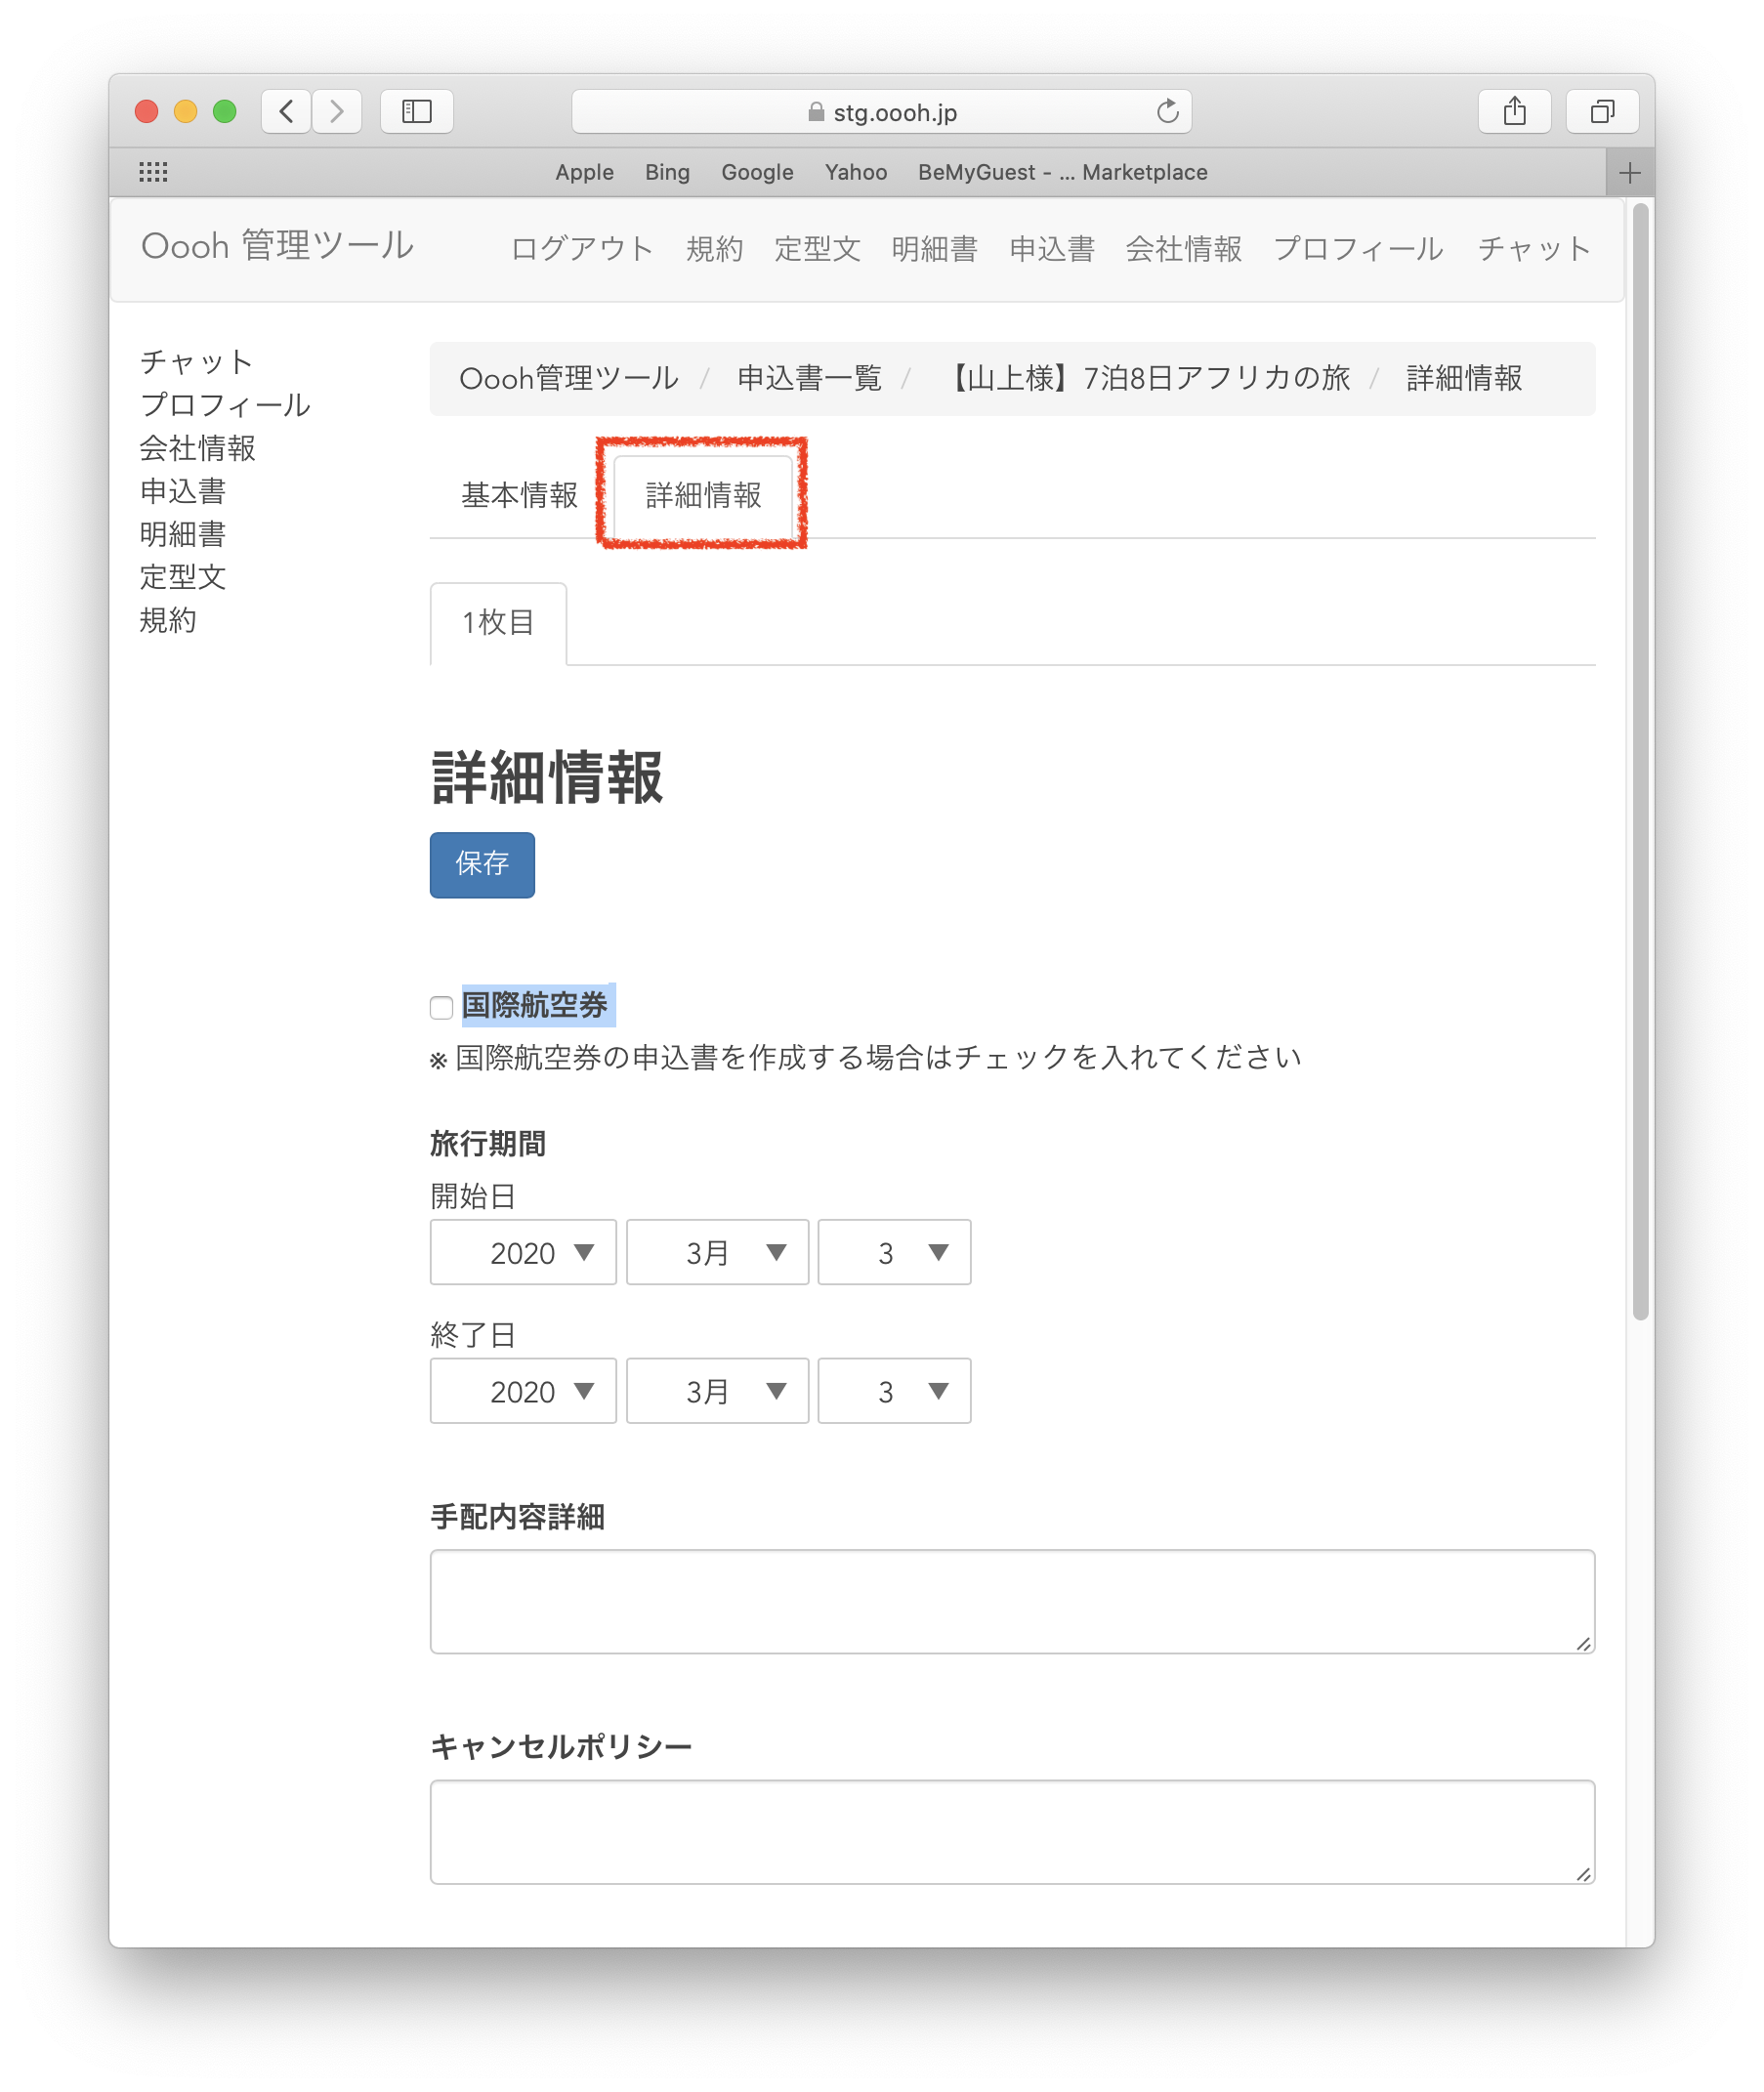Click the blue 保存 button
This screenshot has width=1764, height=2092.
[482, 864]
